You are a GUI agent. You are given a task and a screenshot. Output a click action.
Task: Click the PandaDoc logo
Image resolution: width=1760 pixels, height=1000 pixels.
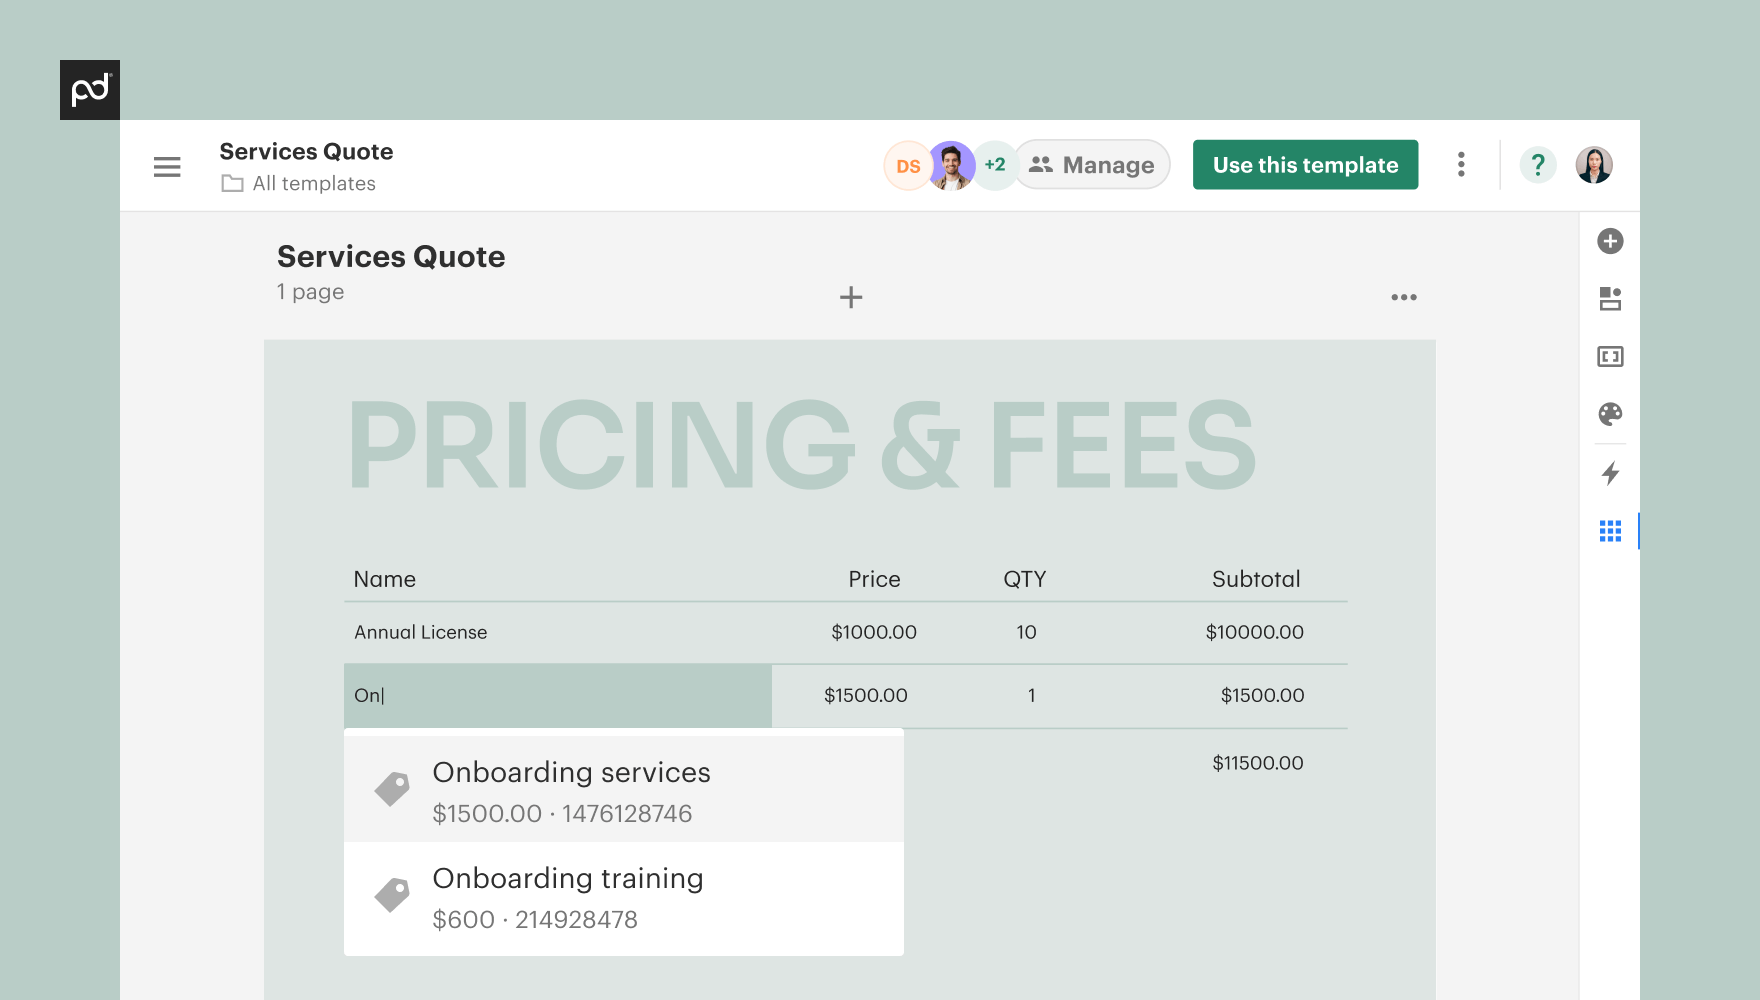[x=90, y=89]
